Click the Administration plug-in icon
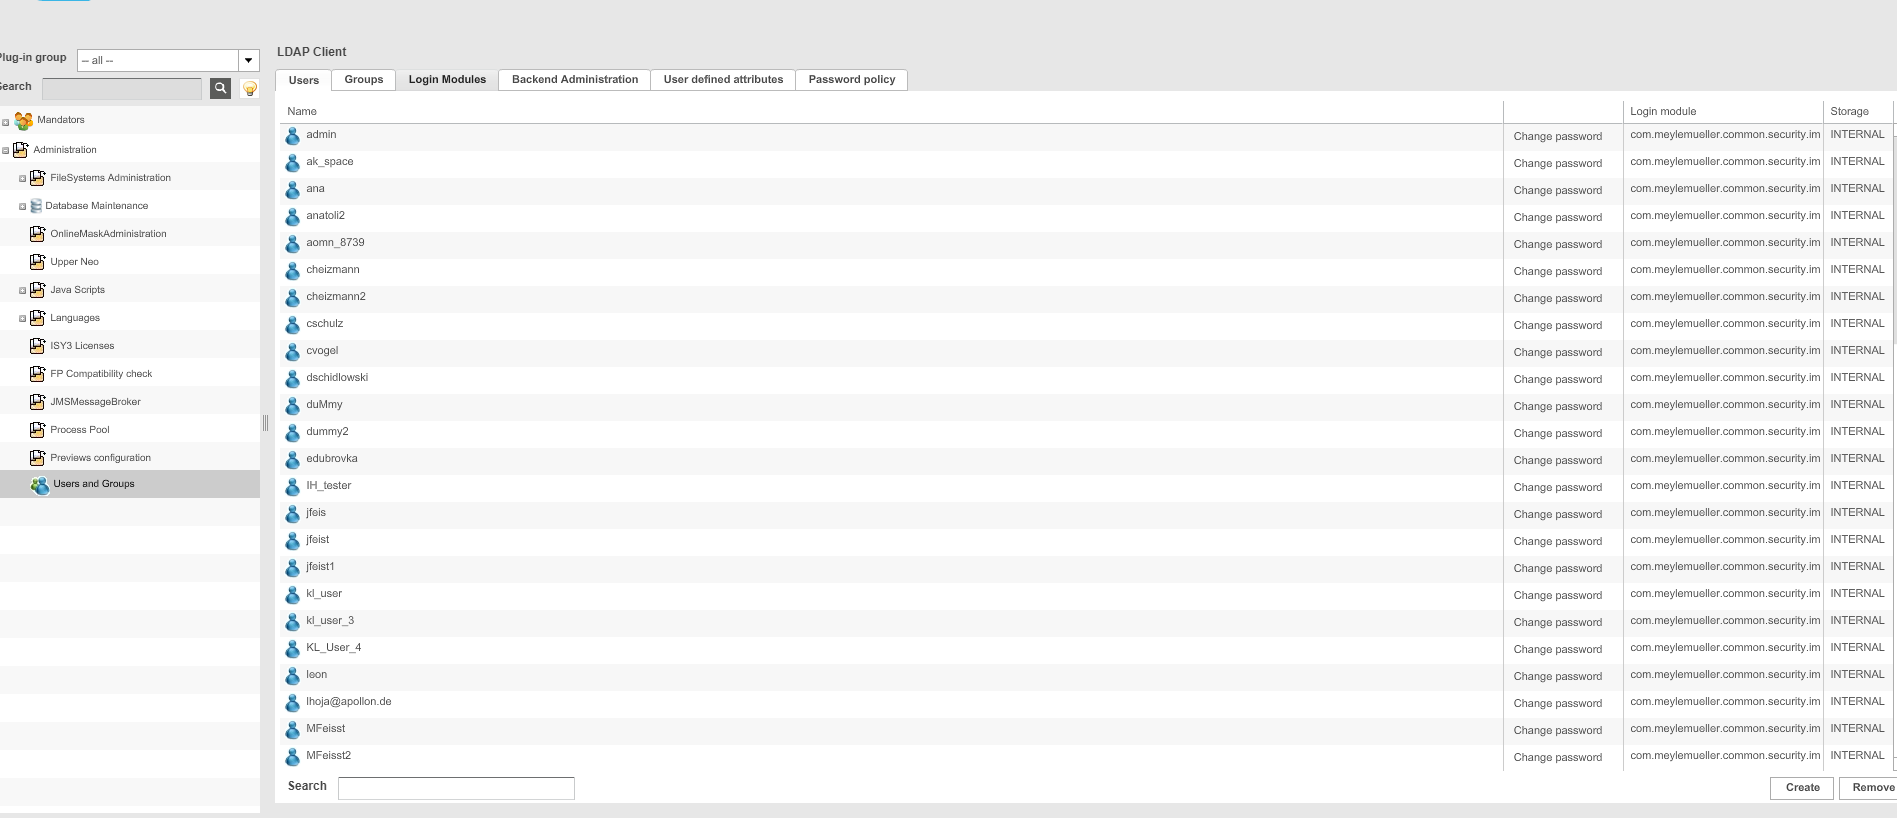 (x=21, y=150)
